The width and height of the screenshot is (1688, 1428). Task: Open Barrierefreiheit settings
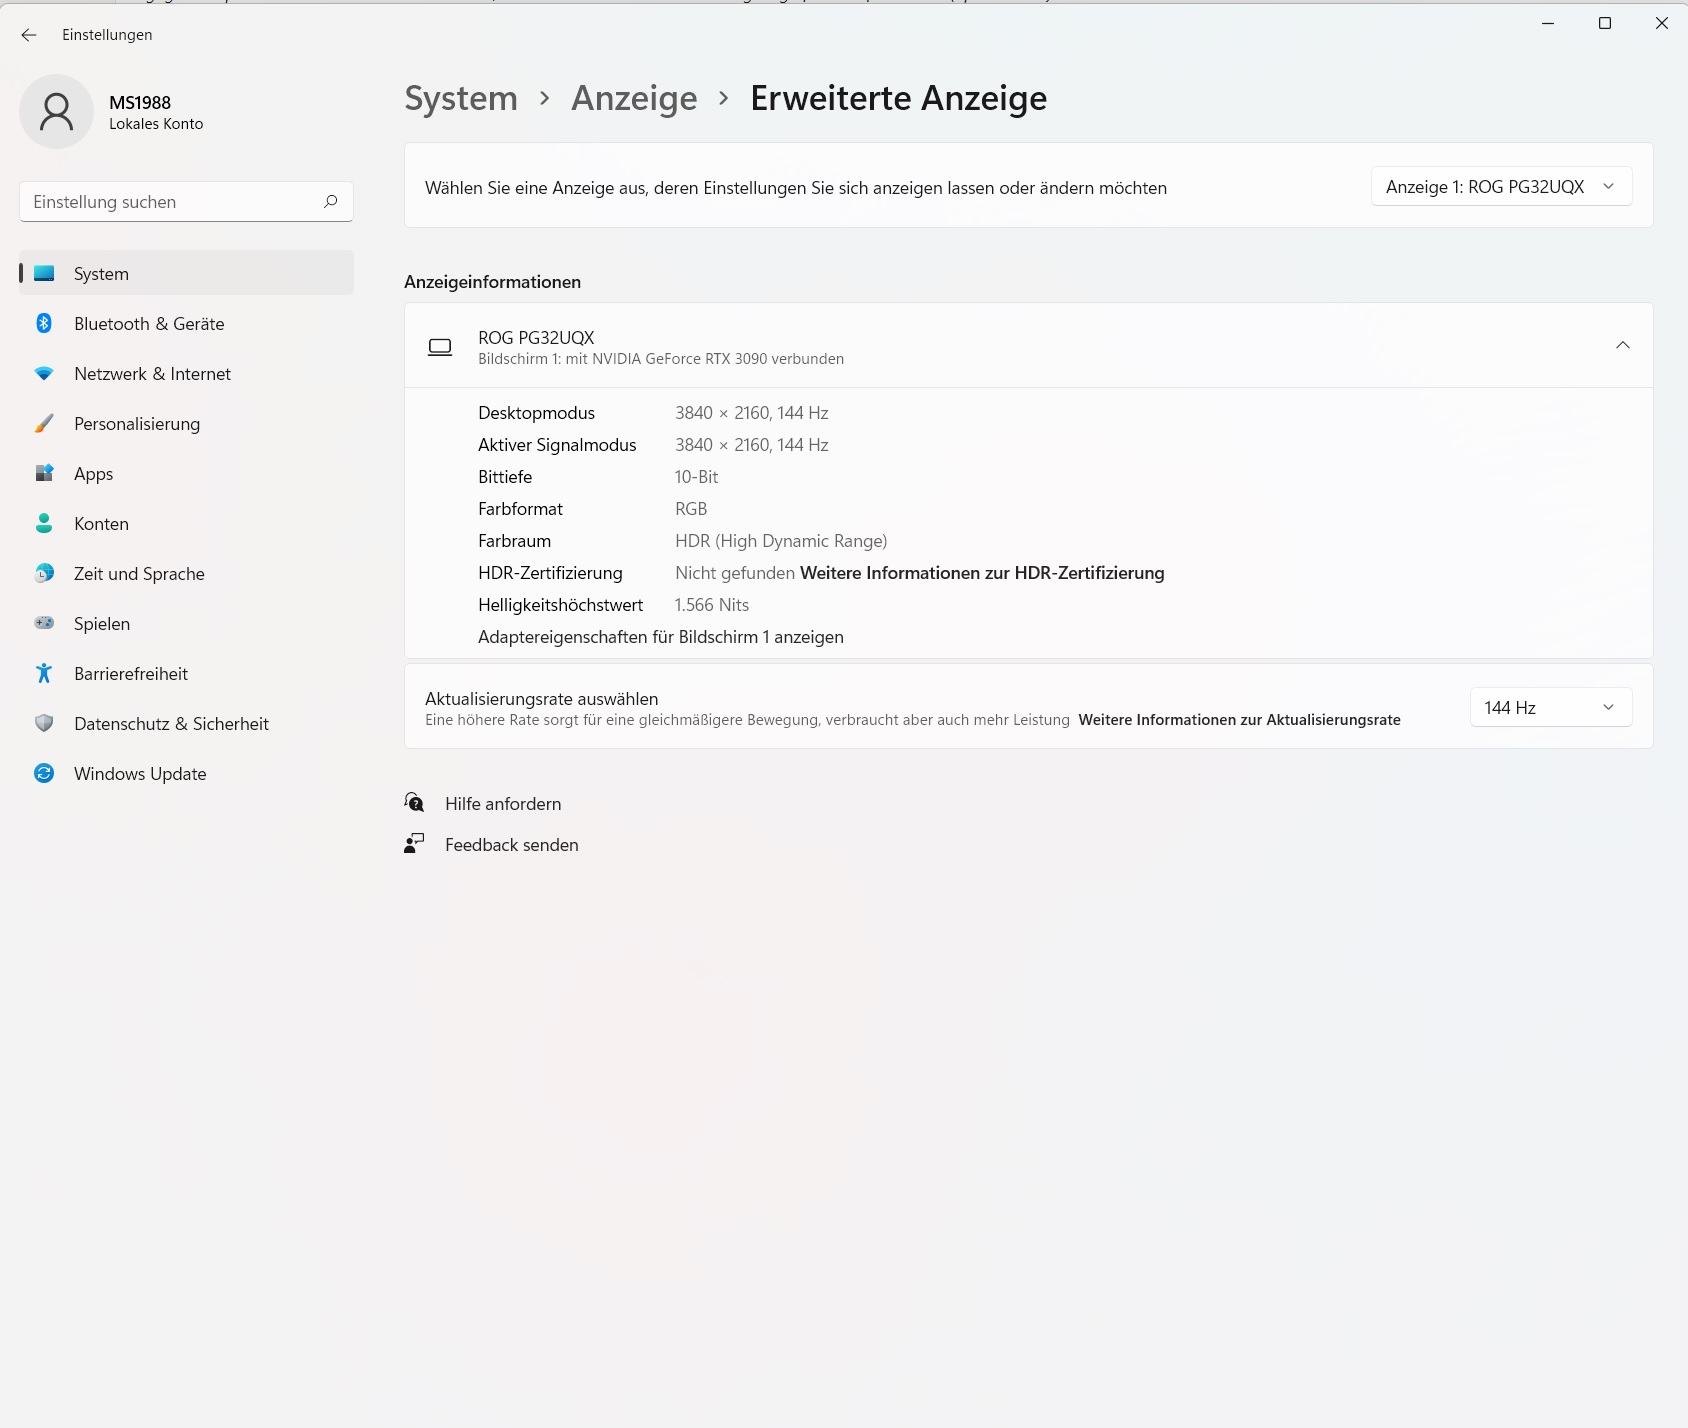187,673
